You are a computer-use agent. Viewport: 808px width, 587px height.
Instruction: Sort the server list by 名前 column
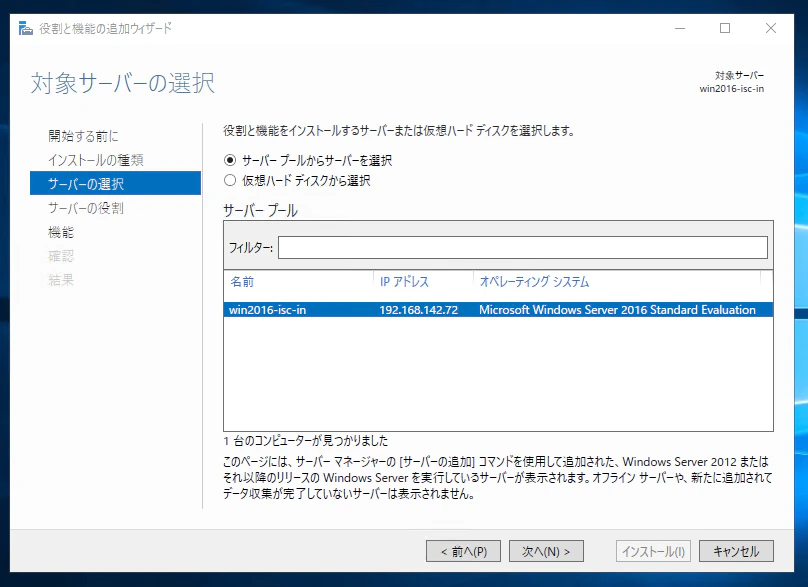[x=242, y=282]
